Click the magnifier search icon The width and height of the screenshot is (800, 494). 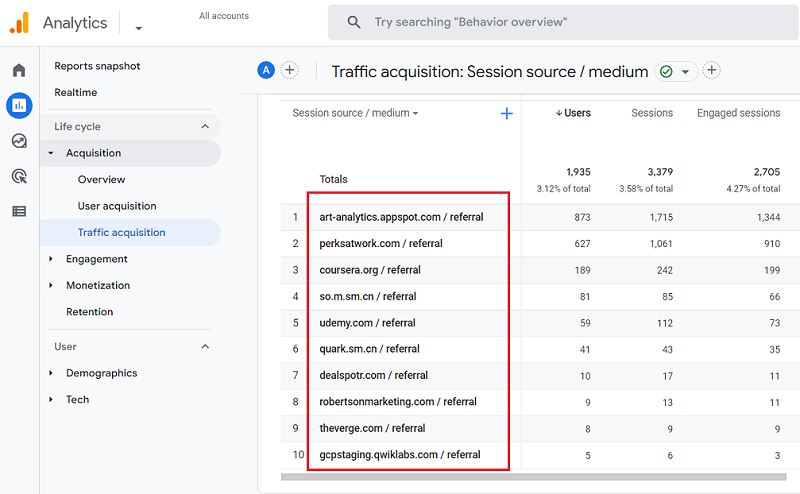[354, 22]
